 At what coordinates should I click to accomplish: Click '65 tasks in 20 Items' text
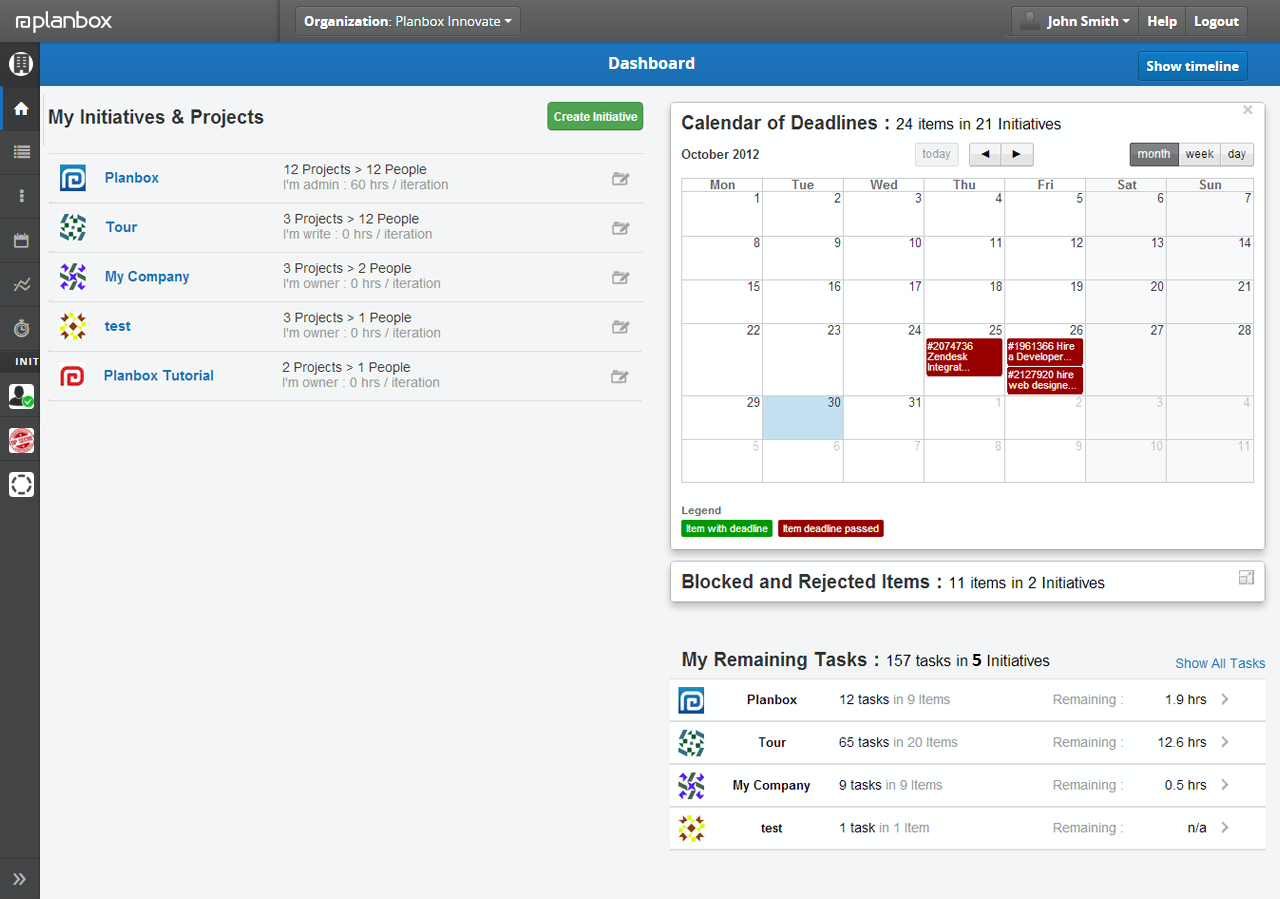pos(898,743)
